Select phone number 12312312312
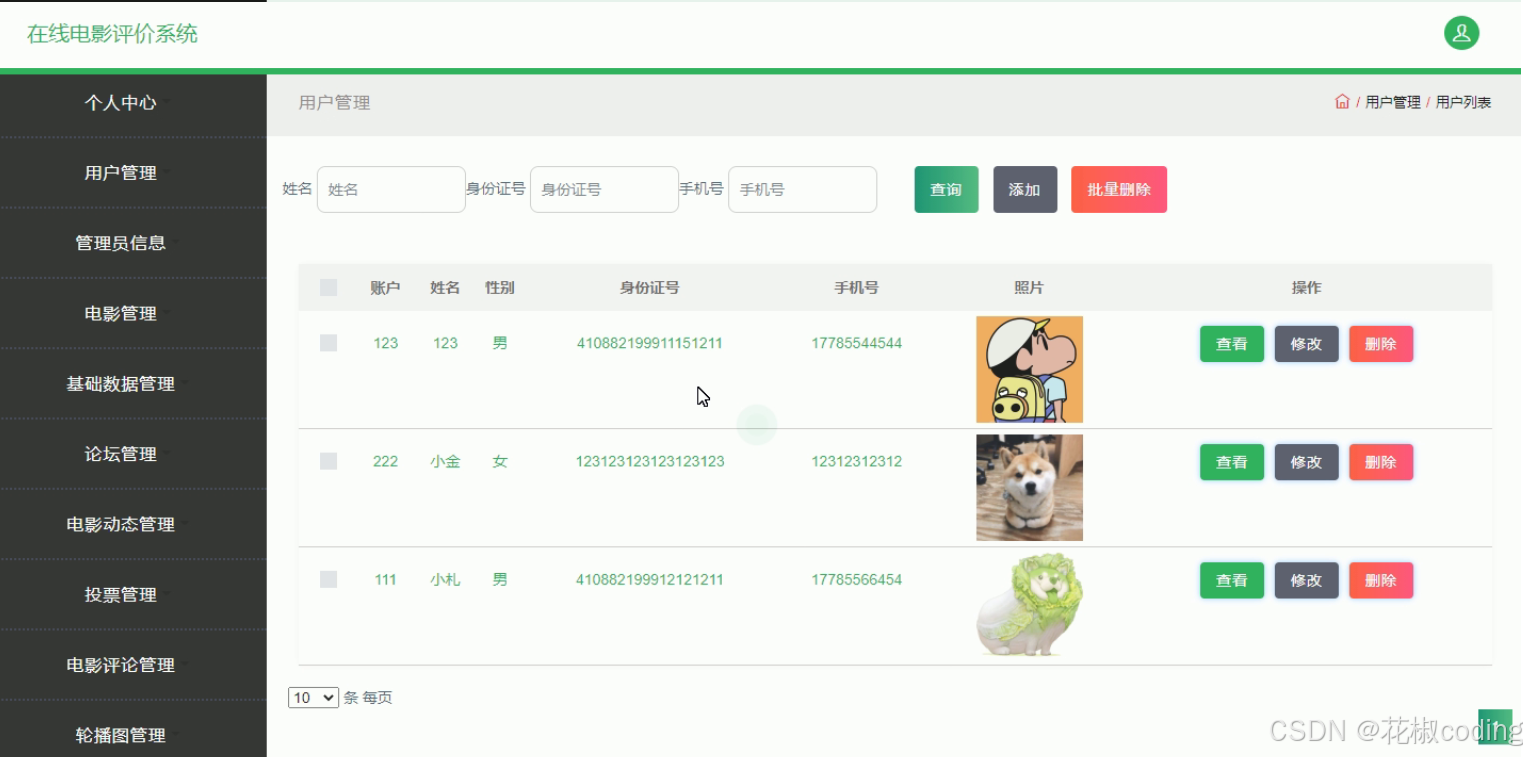The width and height of the screenshot is (1527, 757). point(856,461)
